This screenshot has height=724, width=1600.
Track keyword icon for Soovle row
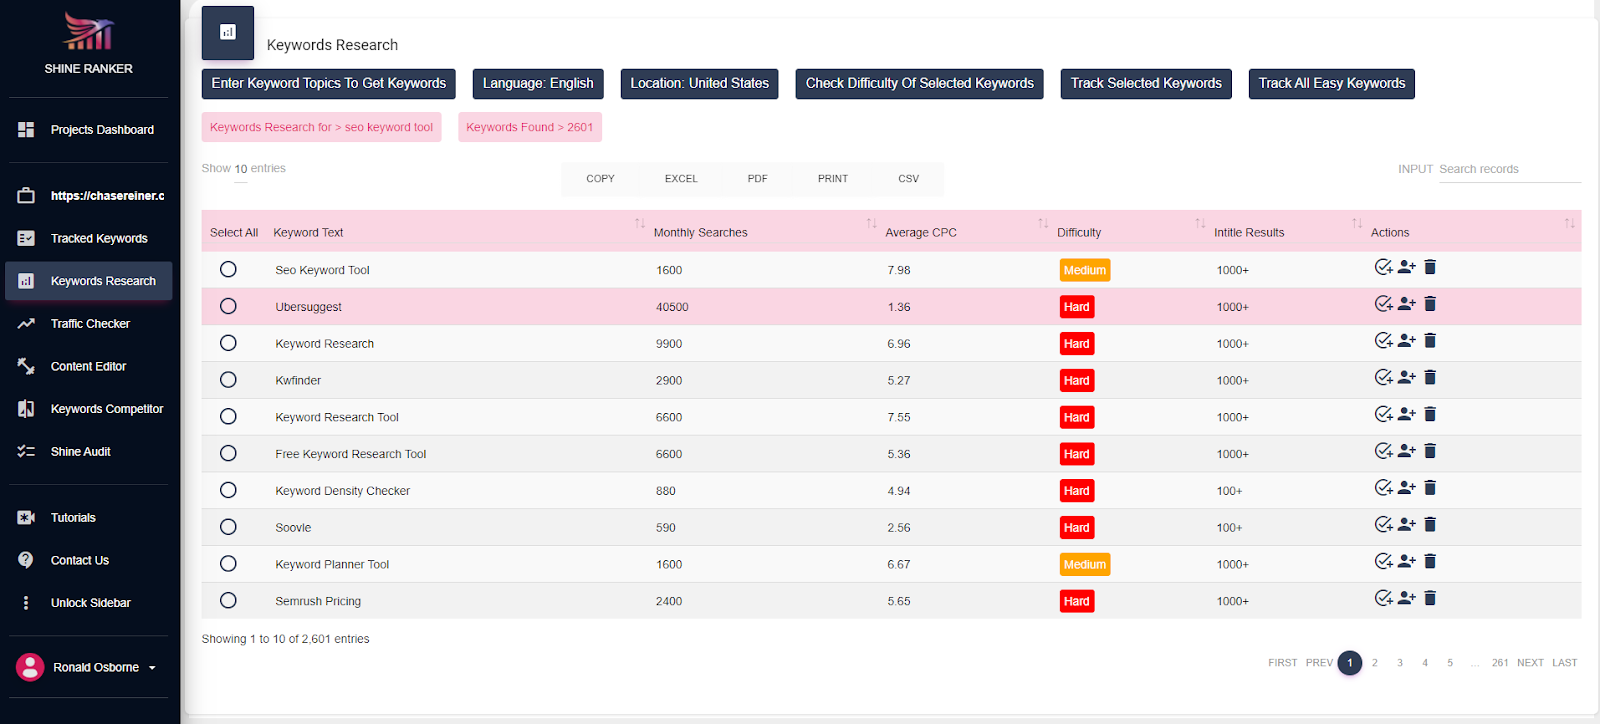[x=1407, y=525]
